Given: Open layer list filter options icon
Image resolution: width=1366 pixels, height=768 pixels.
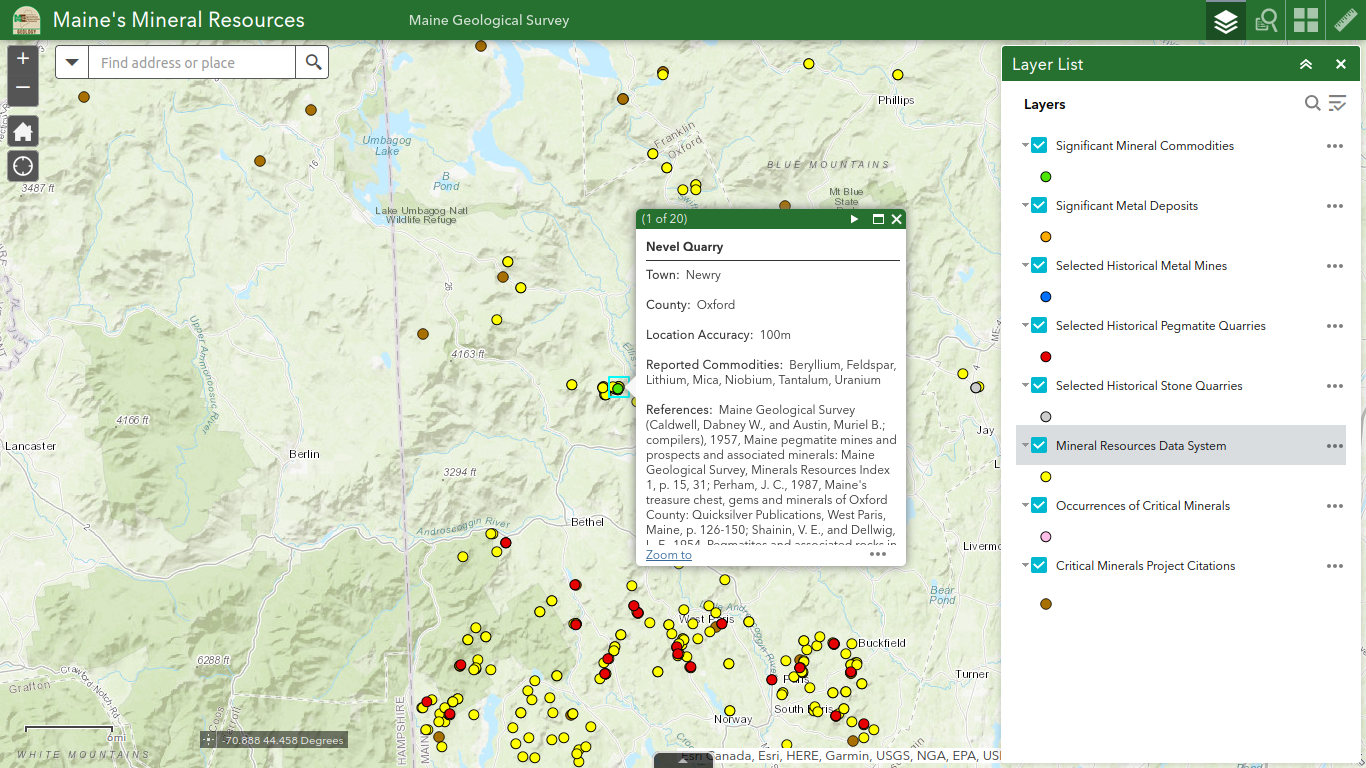Looking at the screenshot, I should coord(1337,103).
